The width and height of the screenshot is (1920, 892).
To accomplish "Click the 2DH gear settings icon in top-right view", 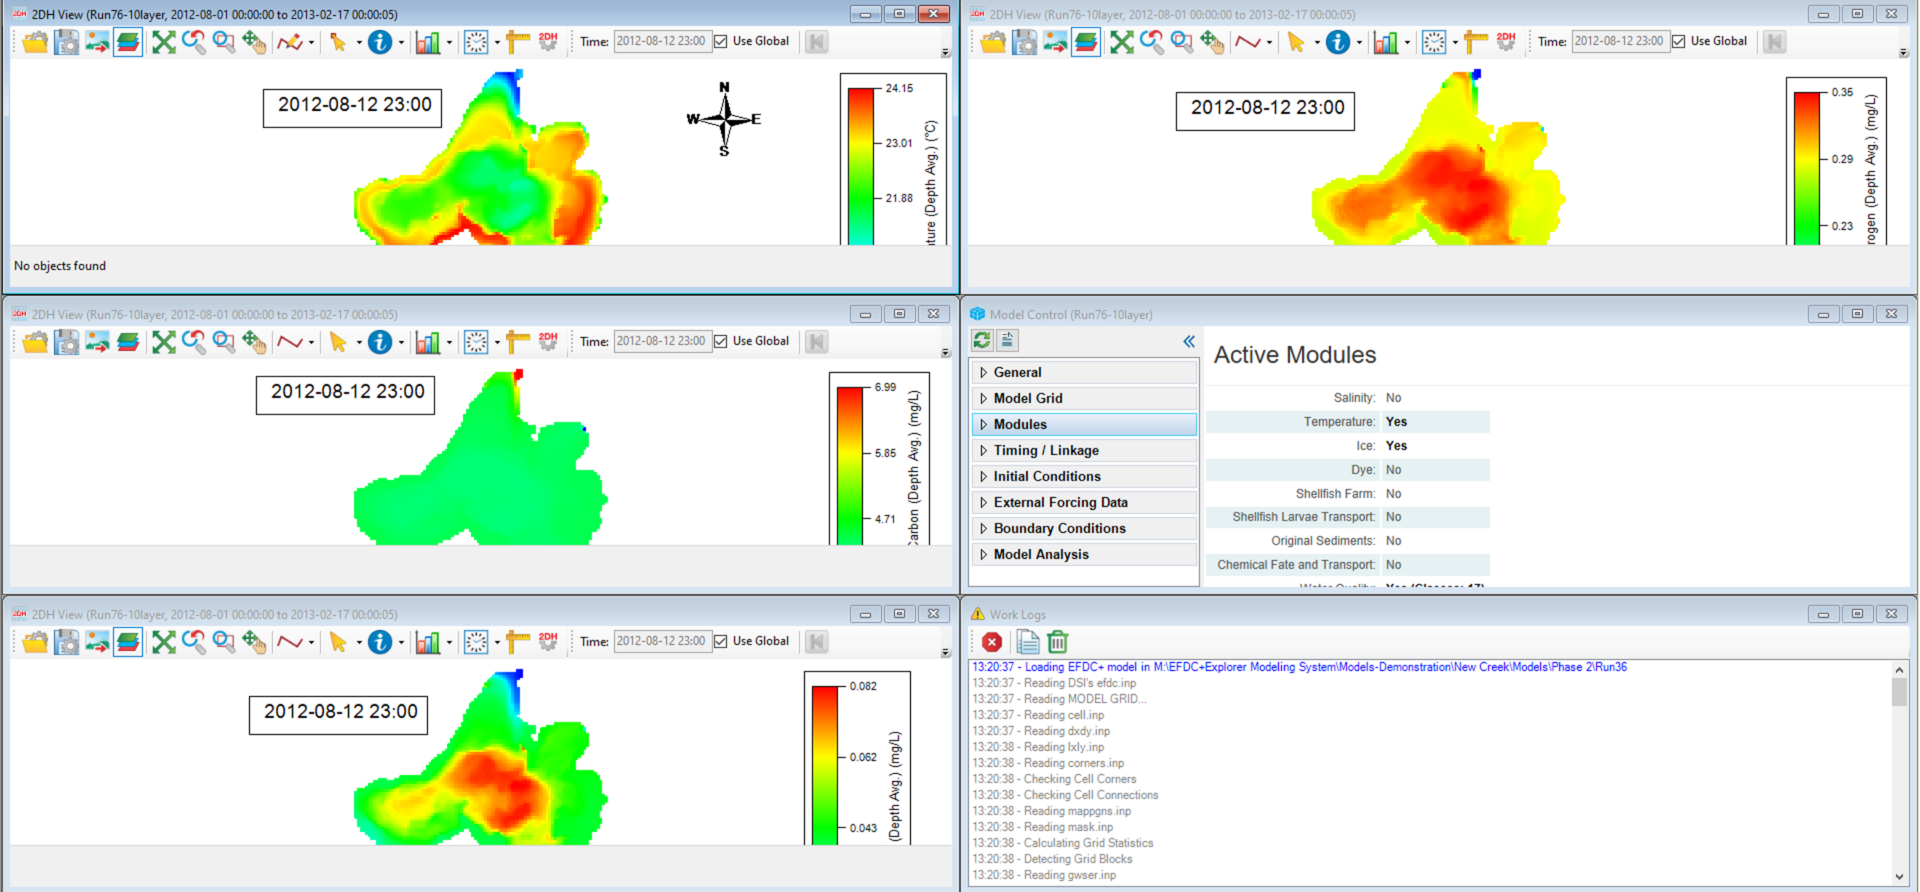I will coord(1506,42).
